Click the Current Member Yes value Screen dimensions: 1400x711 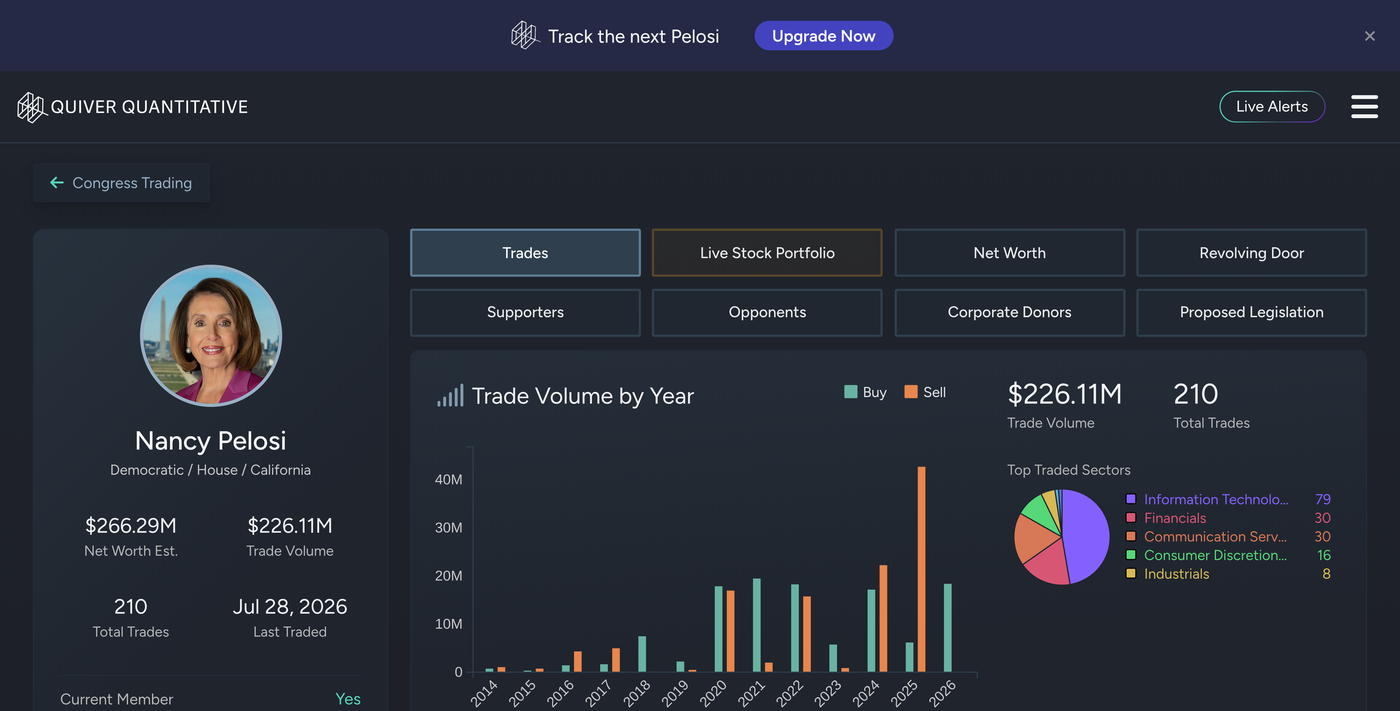click(x=348, y=699)
